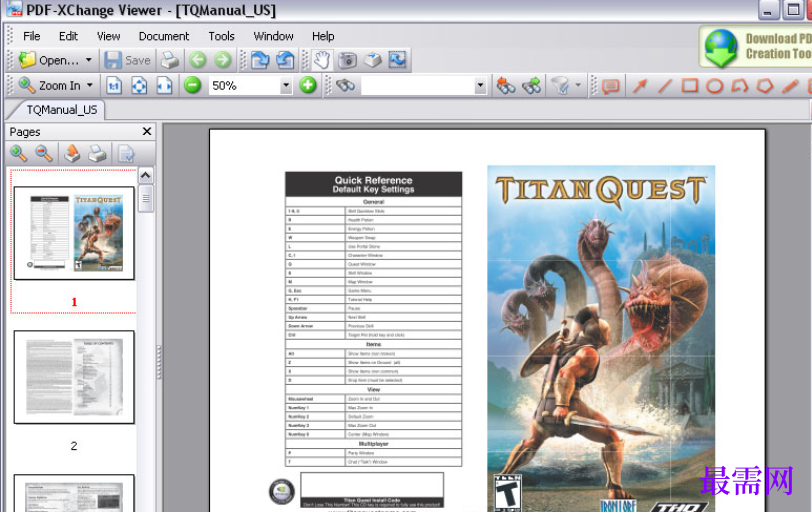Image resolution: width=812 pixels, height=512 pixels.
Task: Click the Download PDF Creation Tools banner
Action: [756, 47]
